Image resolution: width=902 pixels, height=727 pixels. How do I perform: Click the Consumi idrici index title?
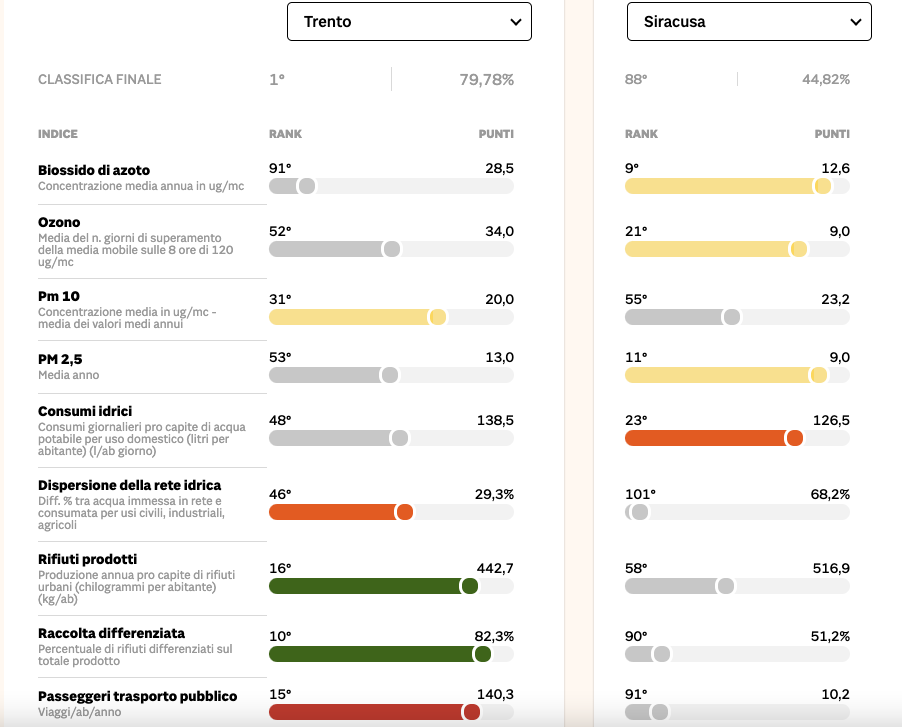tap(85, 411)
